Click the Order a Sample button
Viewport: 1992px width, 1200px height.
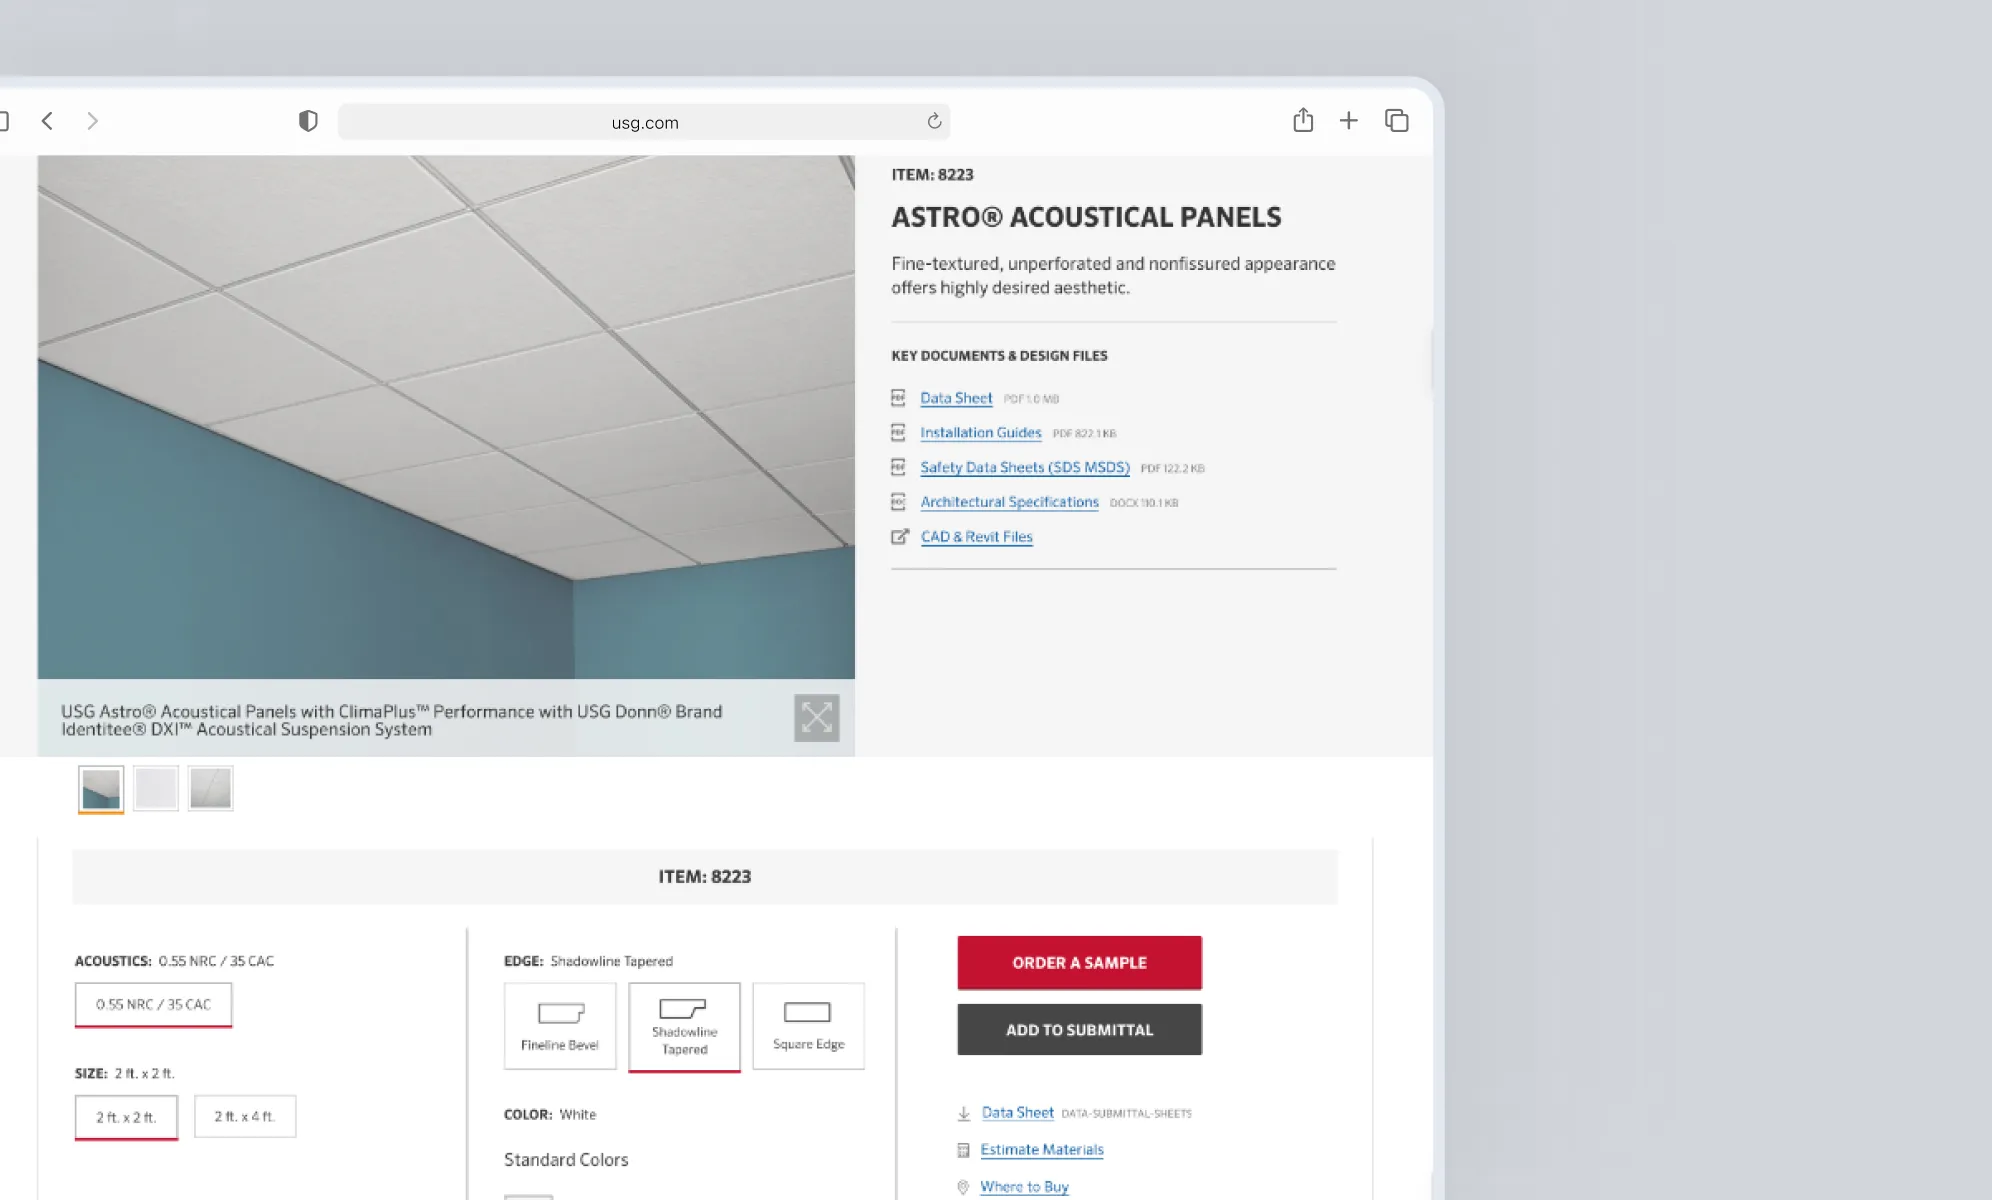tap(1079, 963)
